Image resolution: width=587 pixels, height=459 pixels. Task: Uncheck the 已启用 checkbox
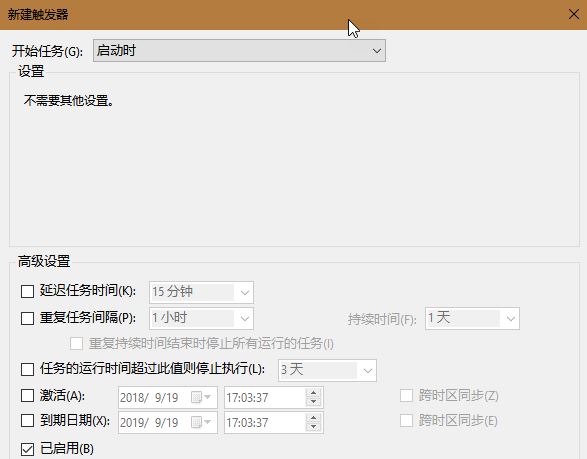pos(27,449)
